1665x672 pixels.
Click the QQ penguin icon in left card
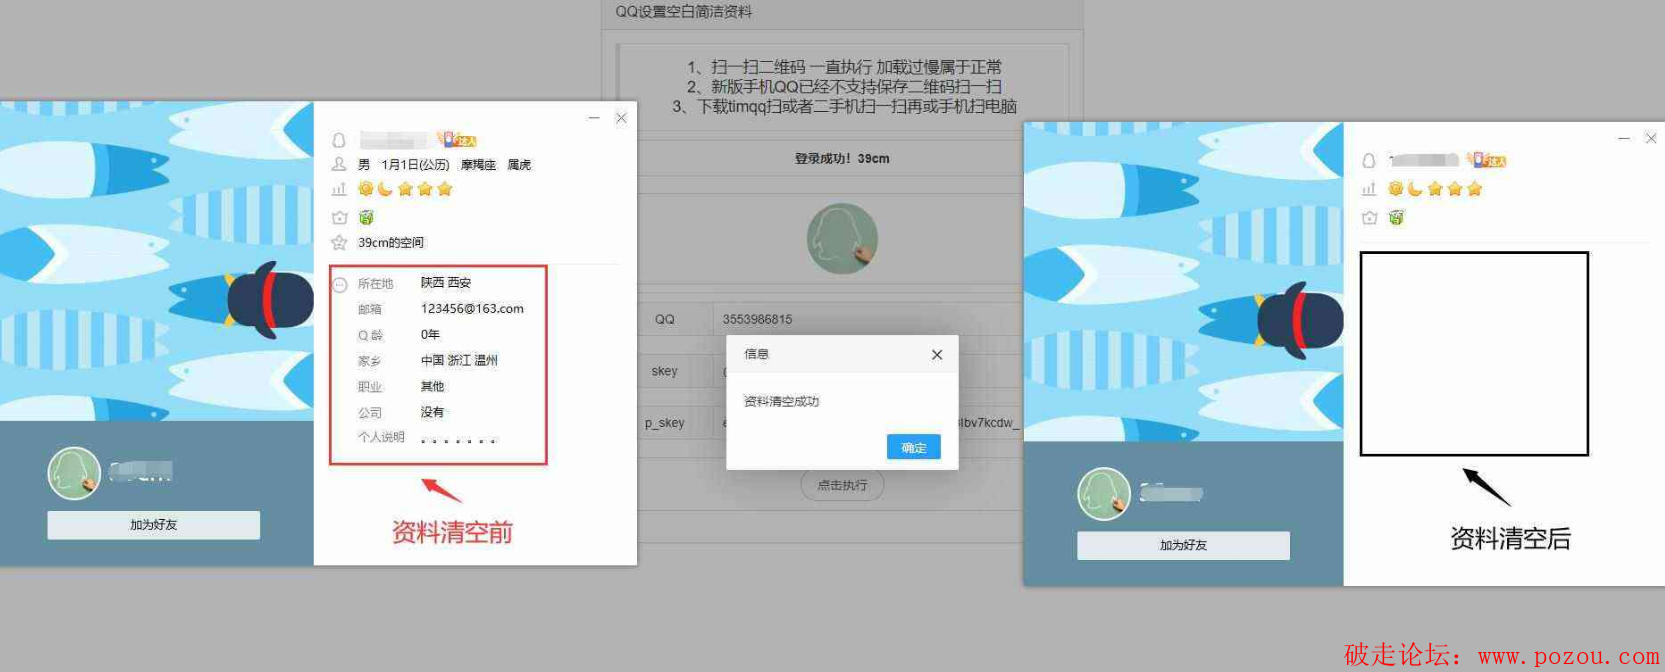[339, 140]
